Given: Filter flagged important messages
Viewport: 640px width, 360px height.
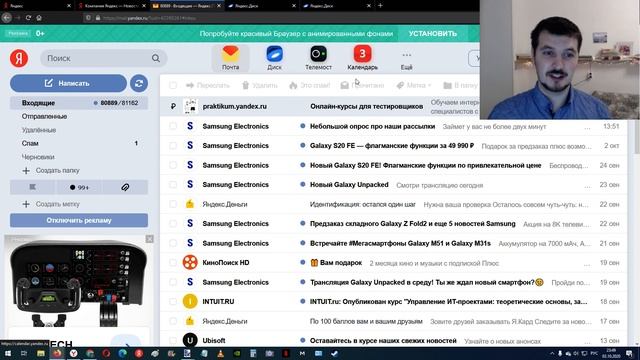Looking at the screenshot, I should pyautogui.click(x=33, y=187).
